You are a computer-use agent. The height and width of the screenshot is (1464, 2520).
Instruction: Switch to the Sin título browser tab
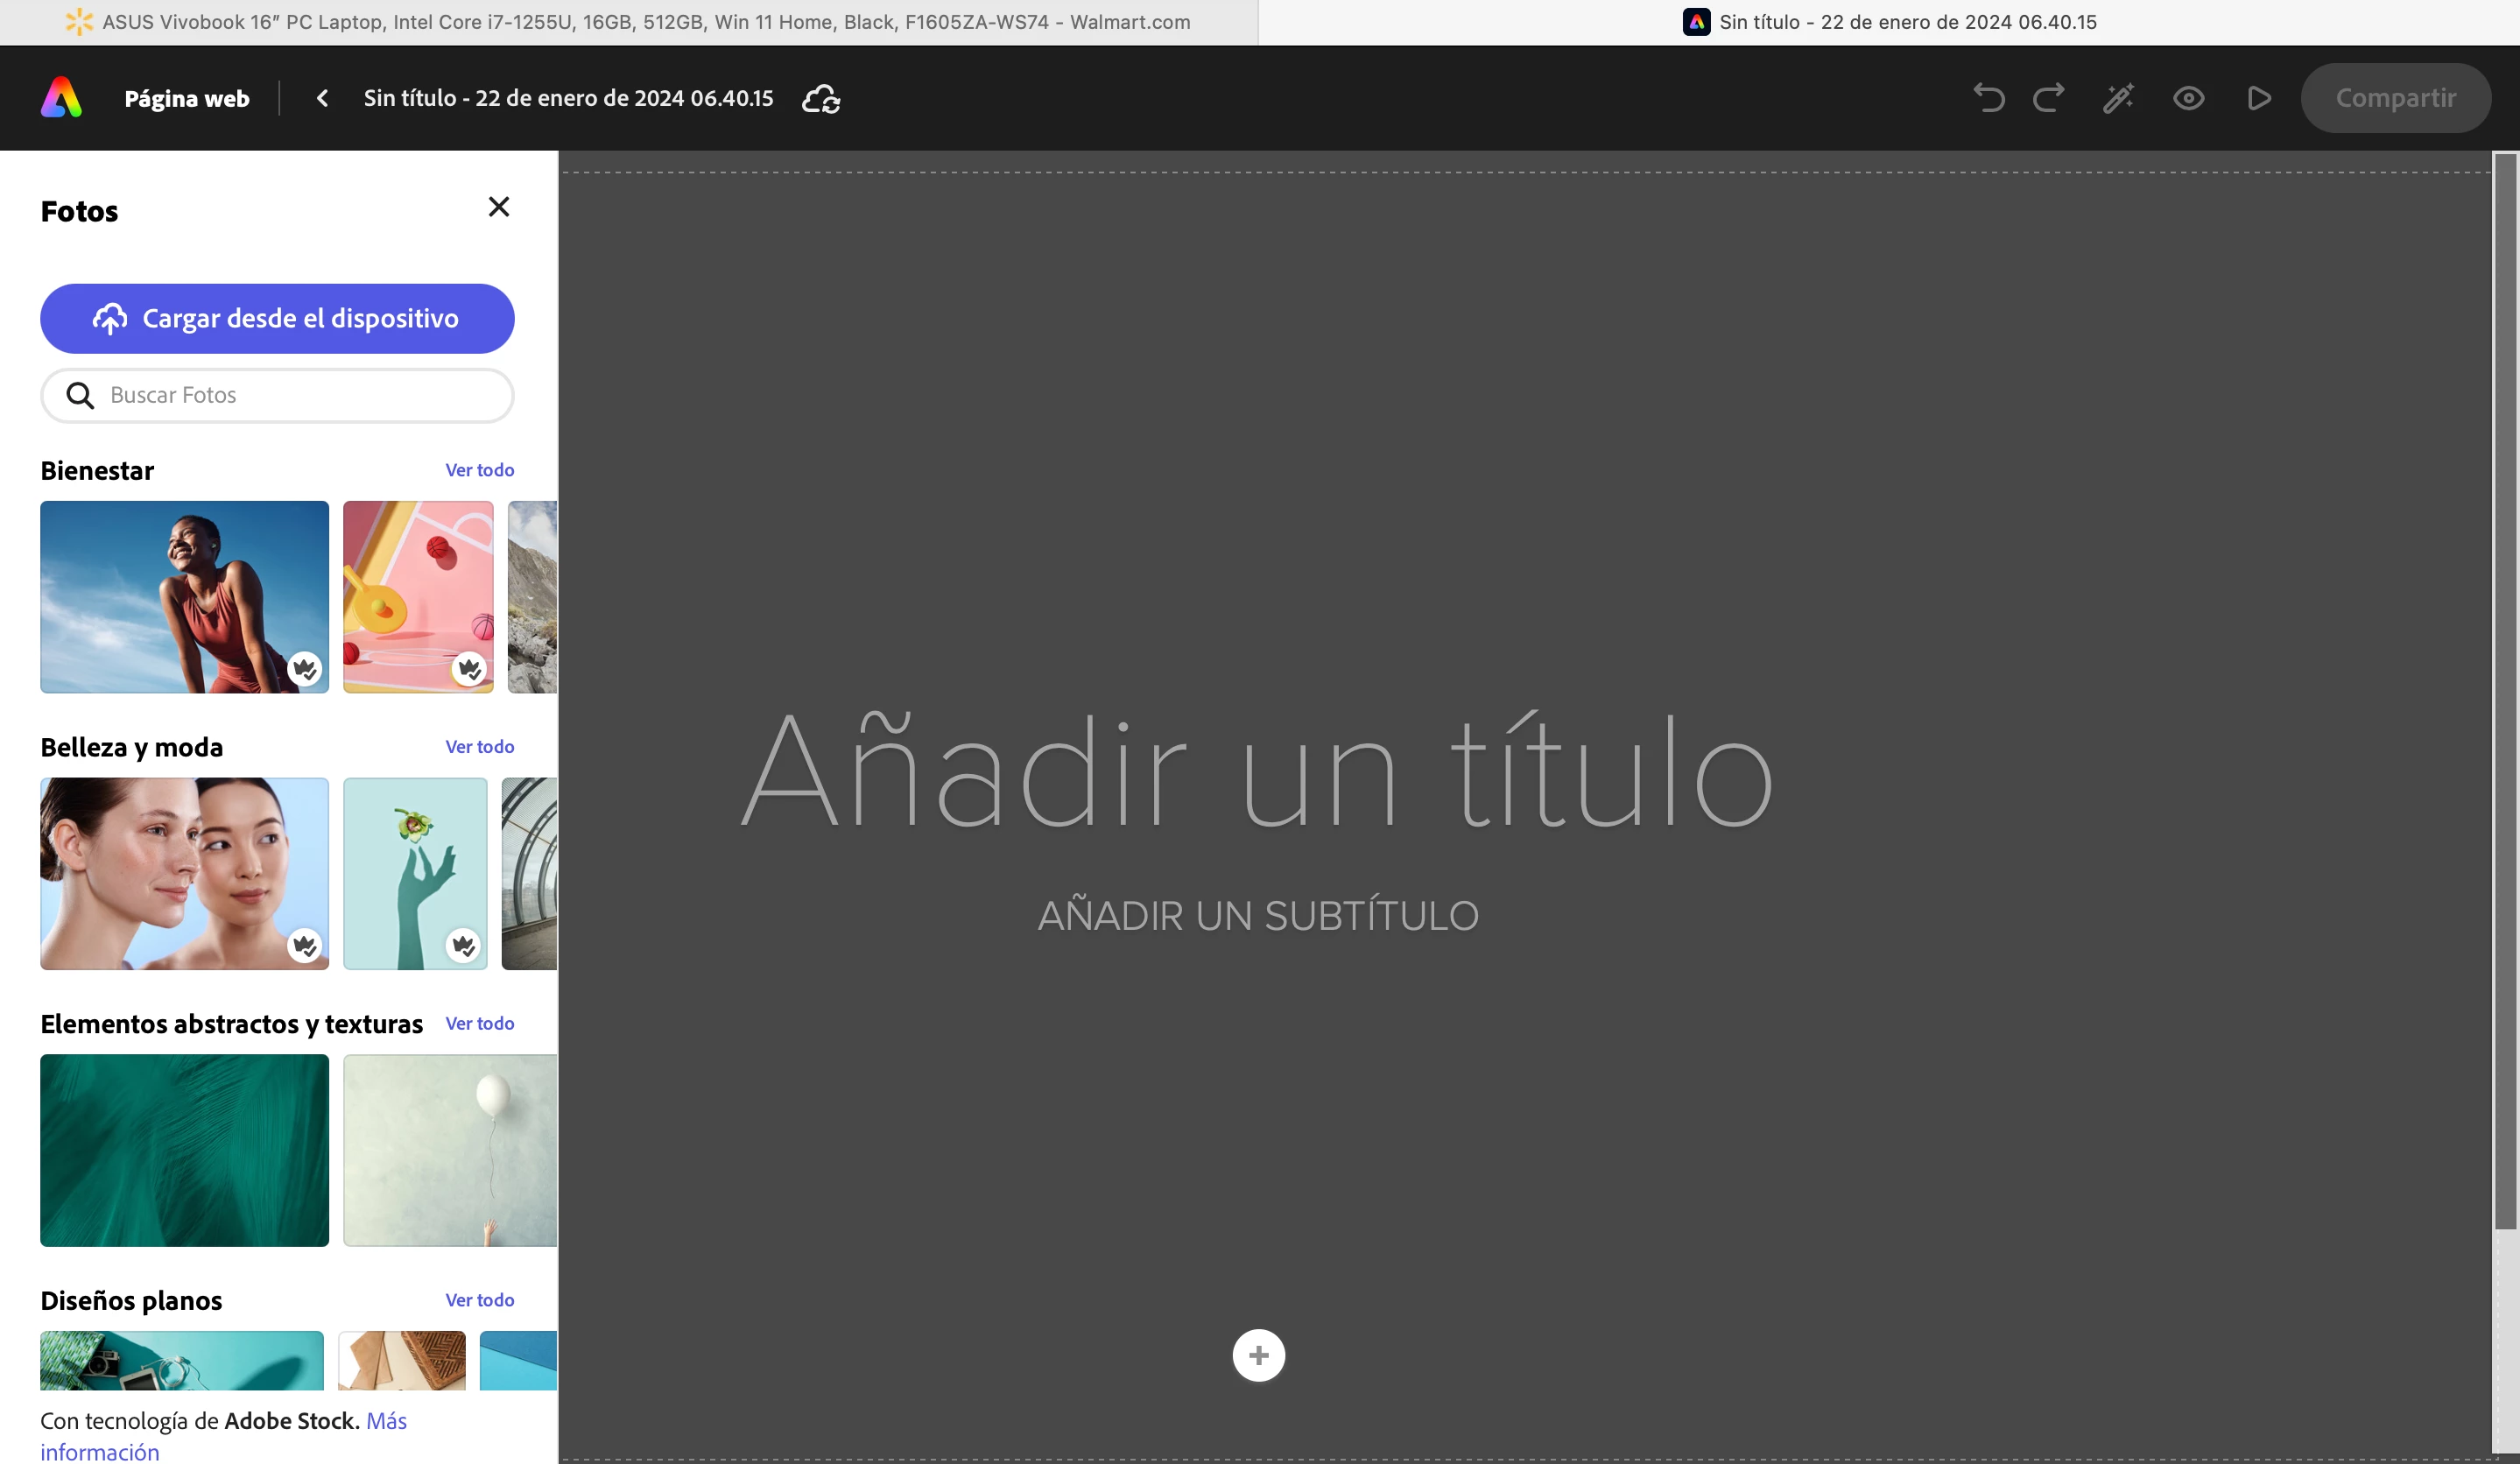tap(1888, 22)
